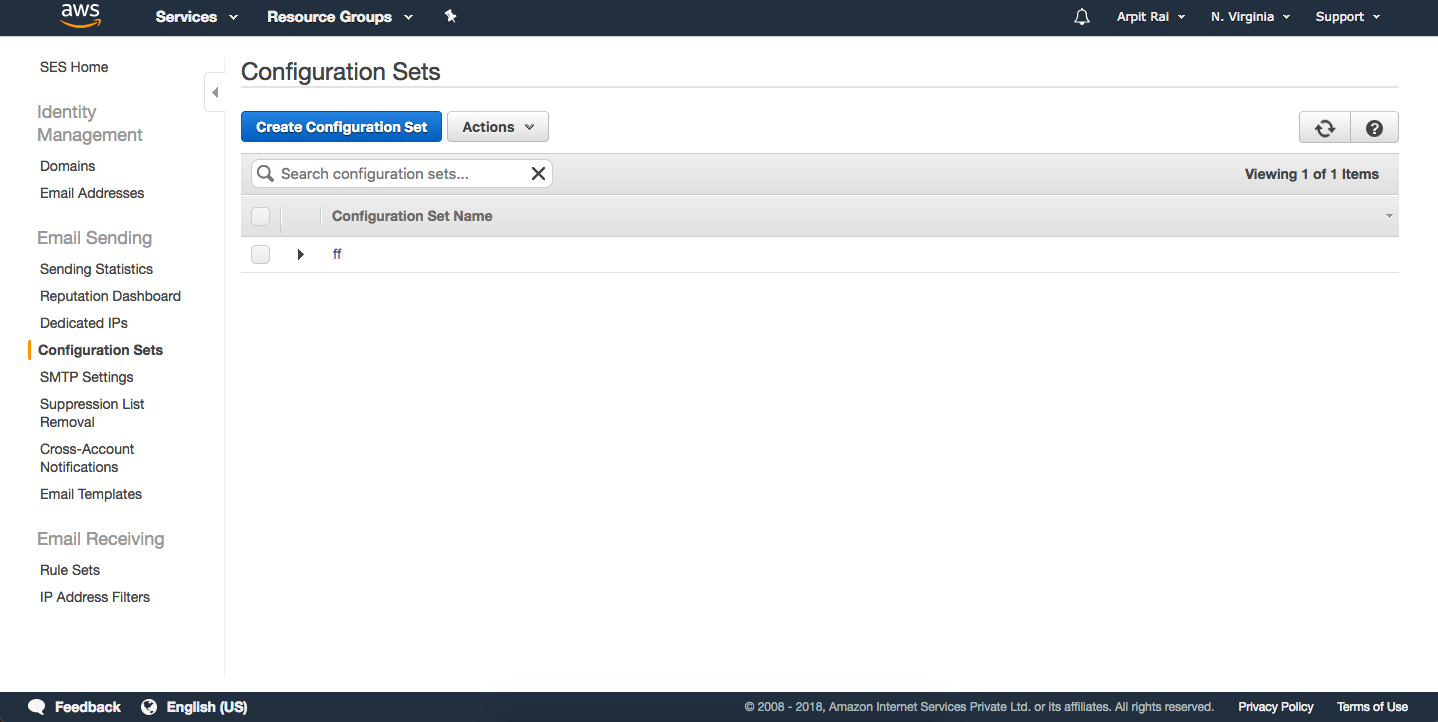Open SMTP Settings
The width and height of the screenshot is (1438, 722).
(86, 377)
